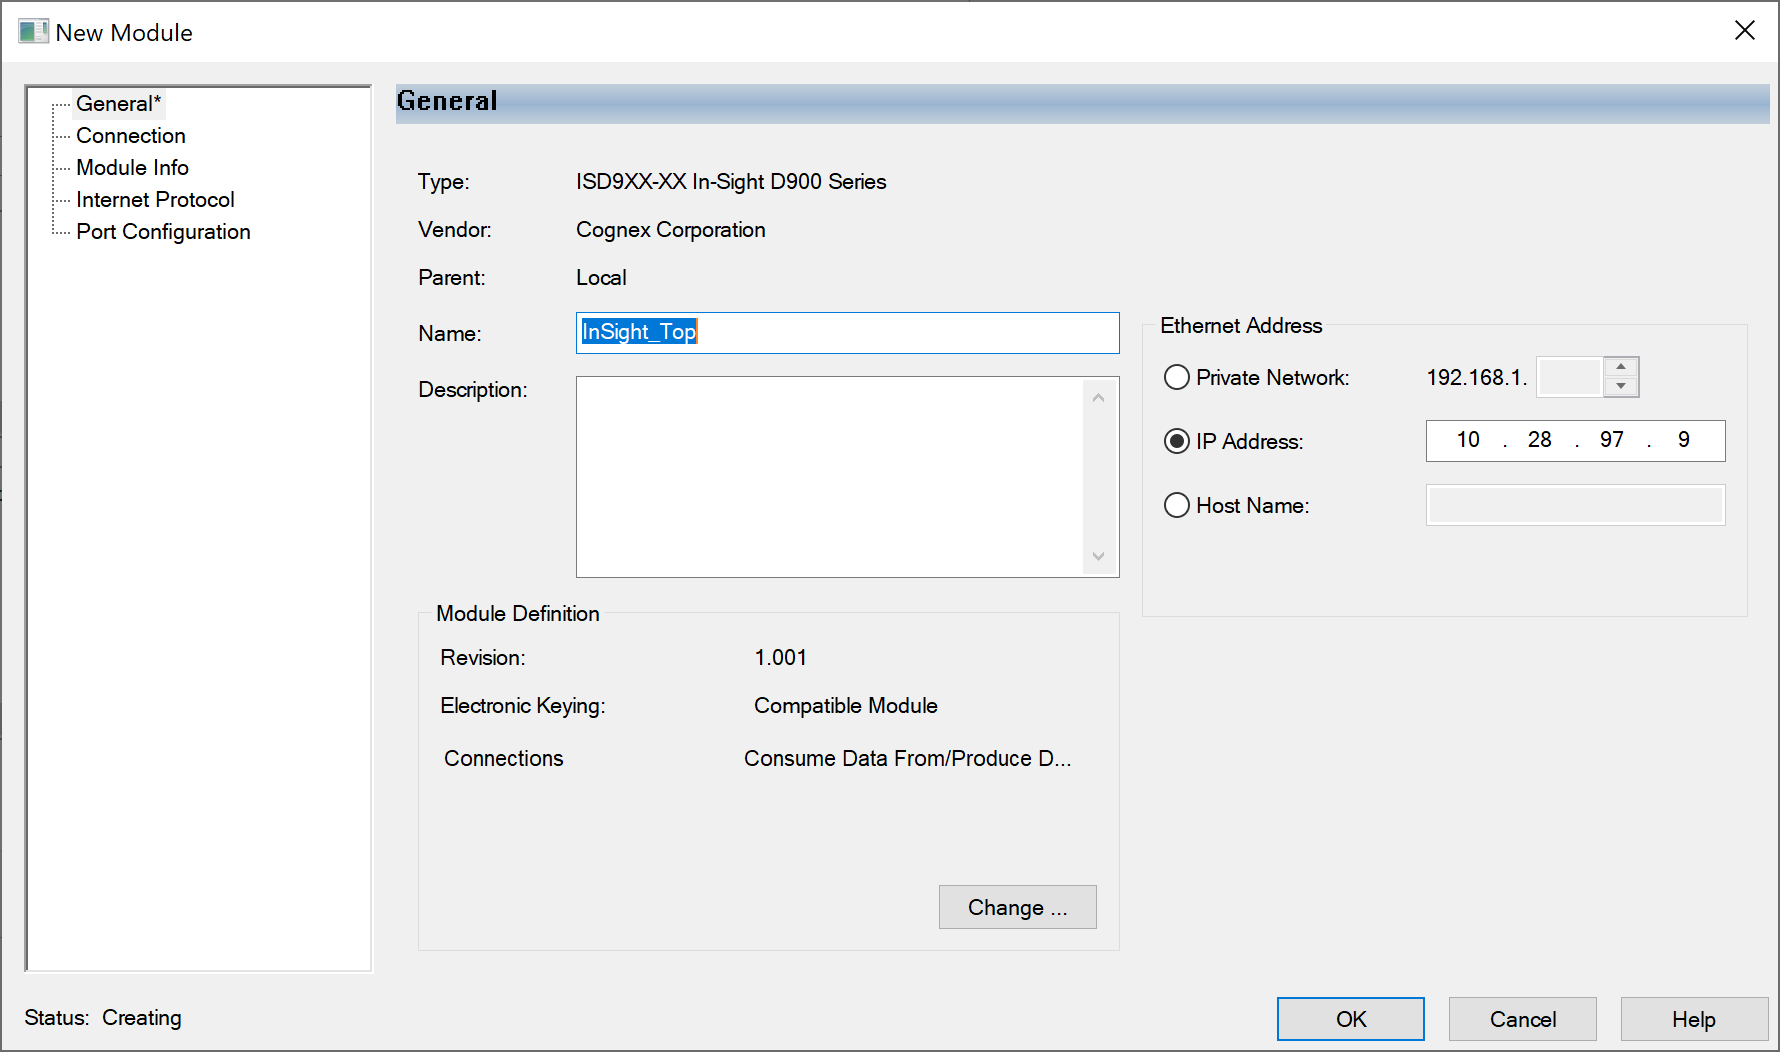Open the Connection page in tree
This screenshot has width=1780, height=1052.
point(130,136)
